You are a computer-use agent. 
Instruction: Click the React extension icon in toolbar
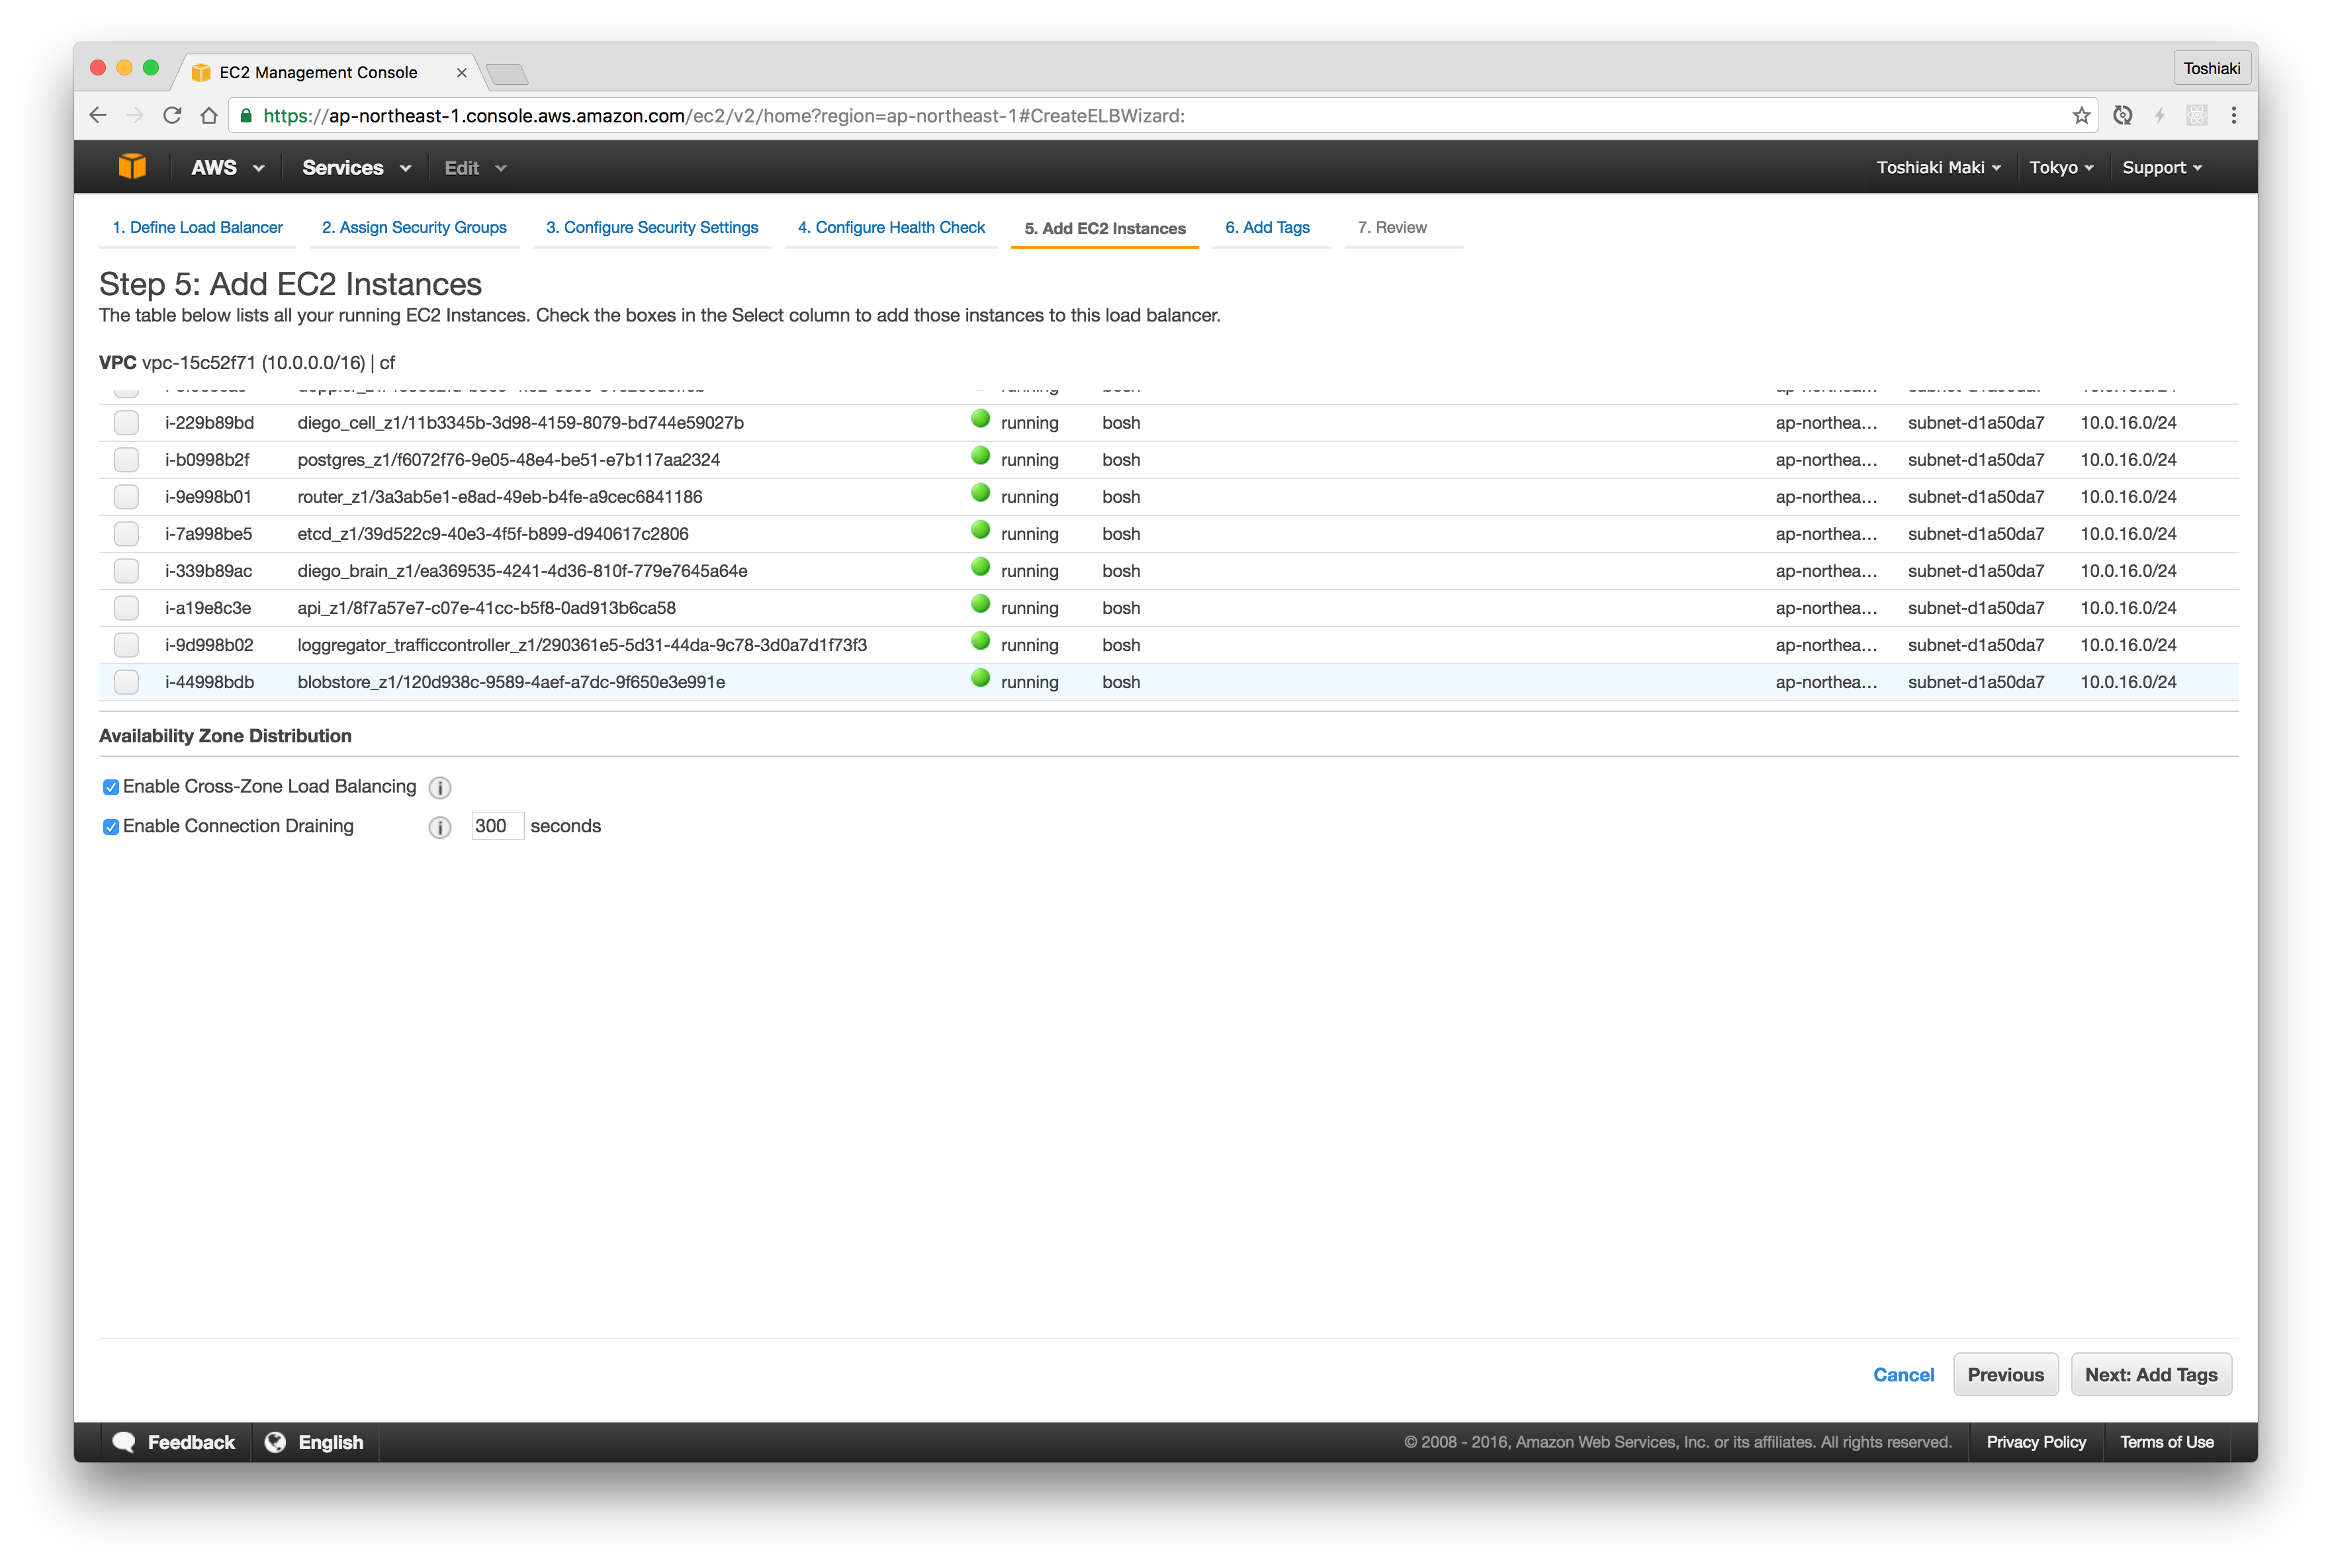[2196, 115]
